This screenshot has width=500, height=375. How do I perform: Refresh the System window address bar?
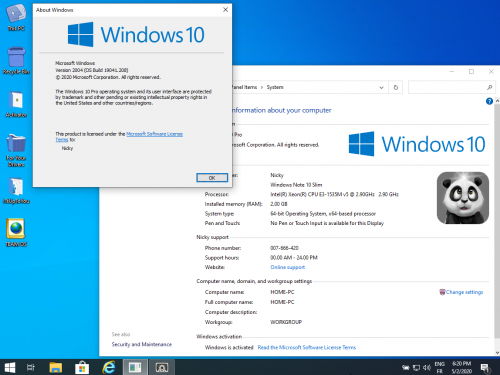click(396, 87)
